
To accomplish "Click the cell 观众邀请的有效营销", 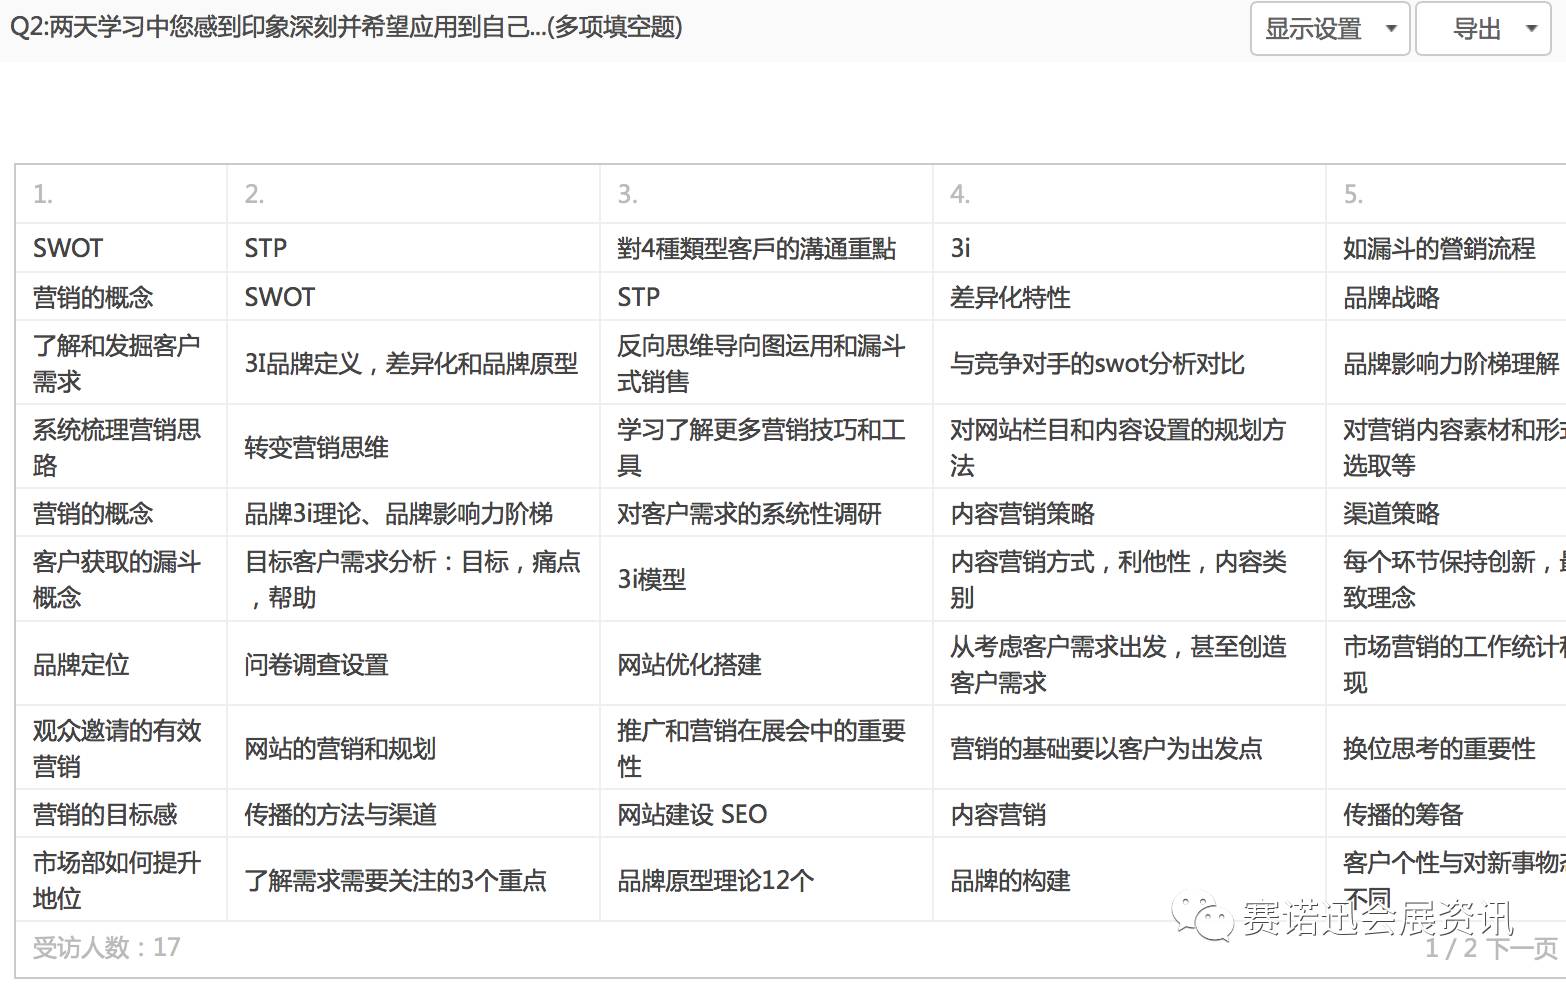I will (122, 748).
